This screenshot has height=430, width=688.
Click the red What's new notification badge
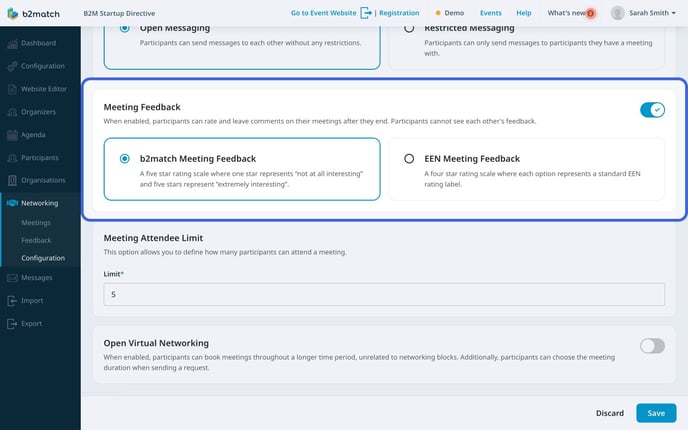[x=591, y=14]
